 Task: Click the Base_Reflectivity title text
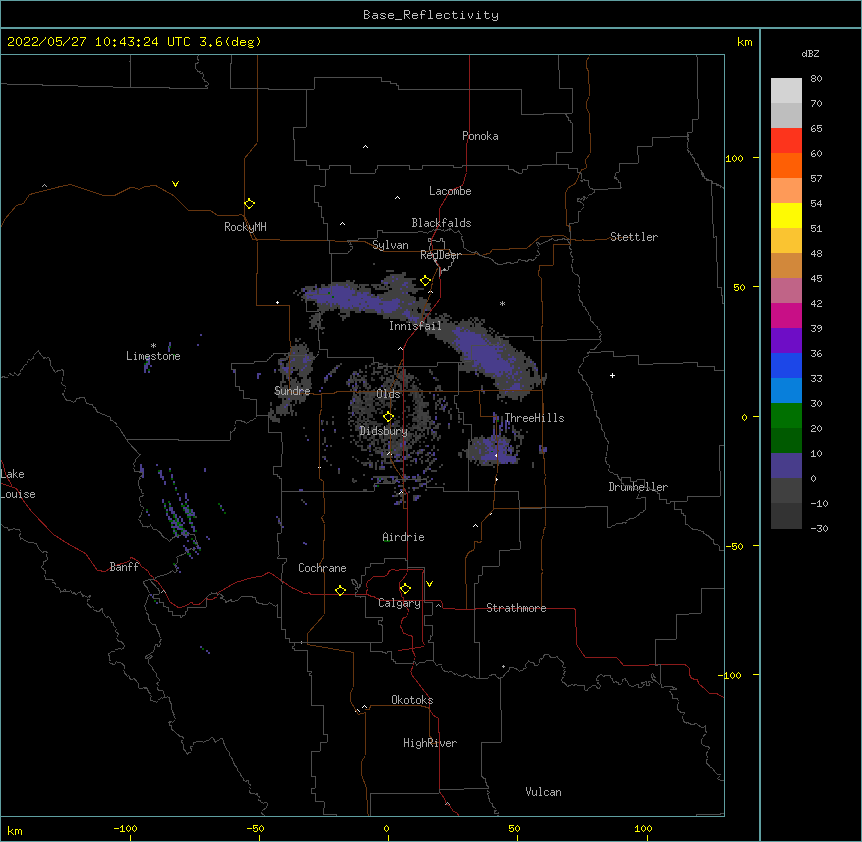(431, 15)
